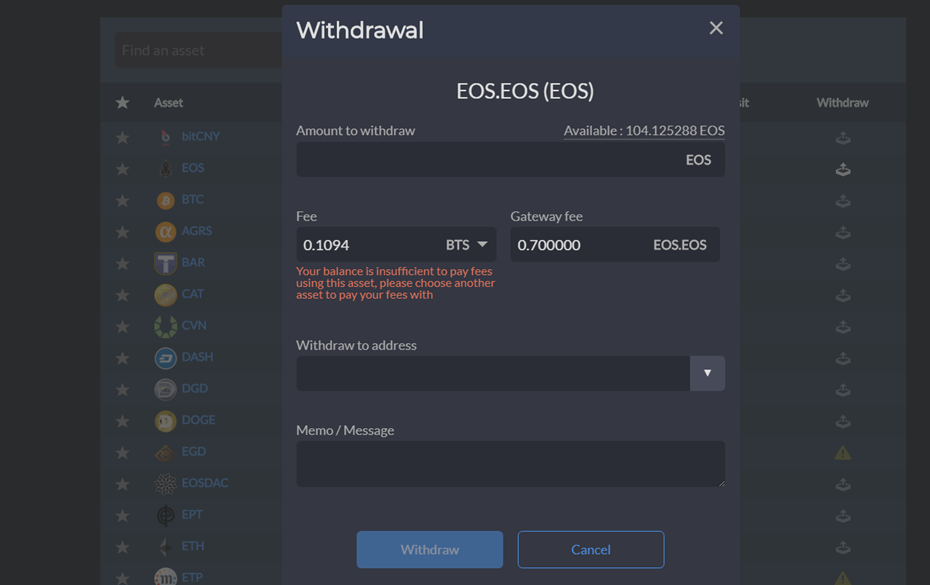Click the ETH diamond icon
The height and width of the screenshot is (585, 930).
(165, 546)
